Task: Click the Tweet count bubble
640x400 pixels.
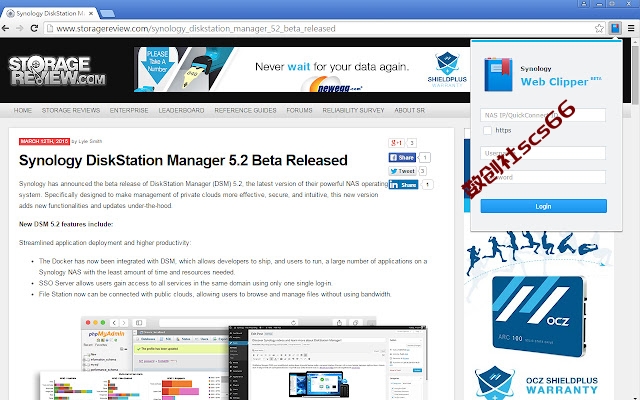Action: [x=422, y=171]
